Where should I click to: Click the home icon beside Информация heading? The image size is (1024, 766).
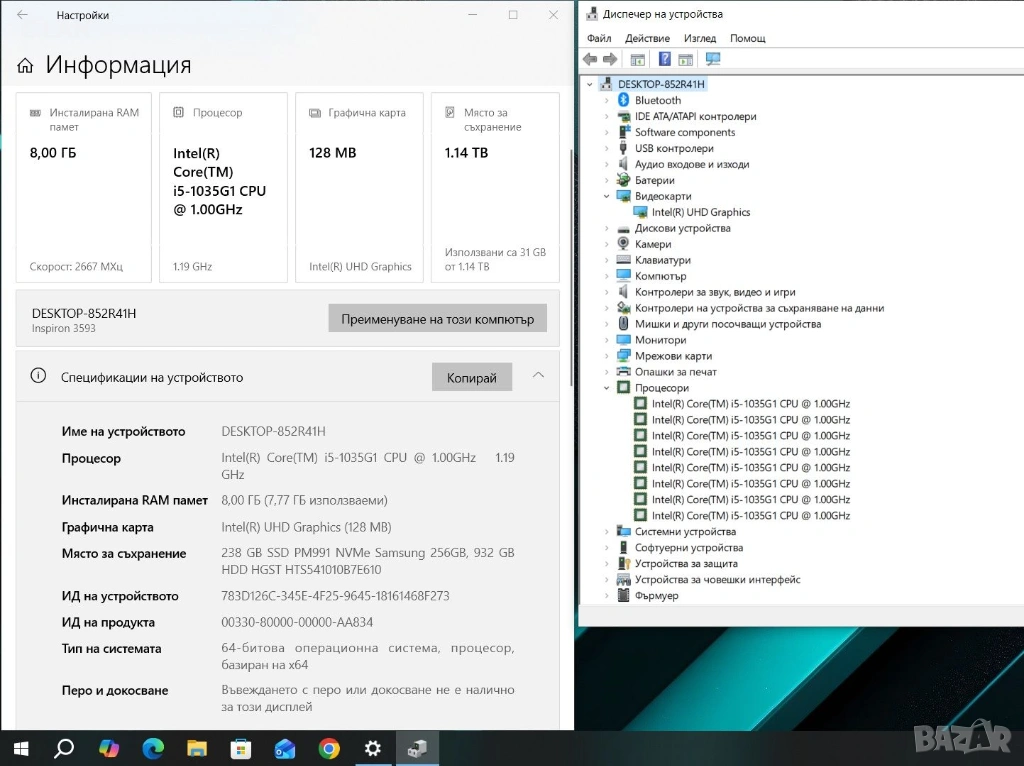point(26,66)
